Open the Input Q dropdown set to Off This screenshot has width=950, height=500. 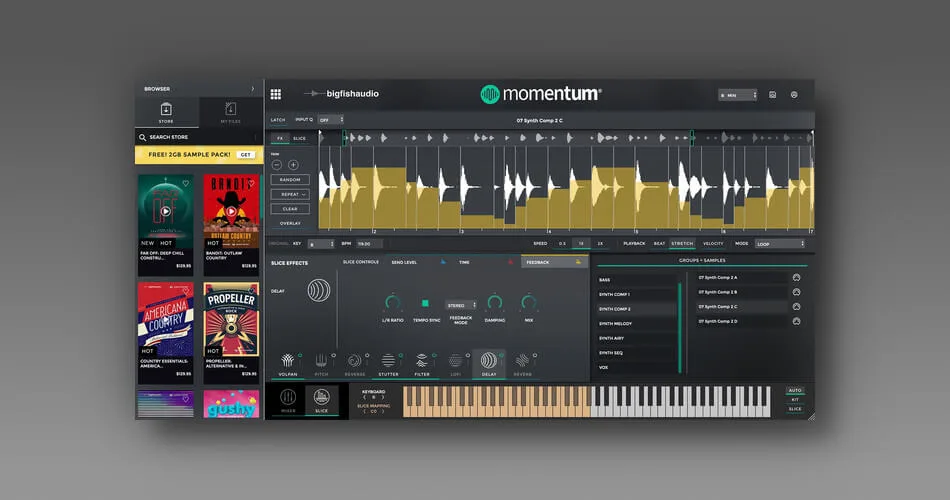[x=331, y=120]
